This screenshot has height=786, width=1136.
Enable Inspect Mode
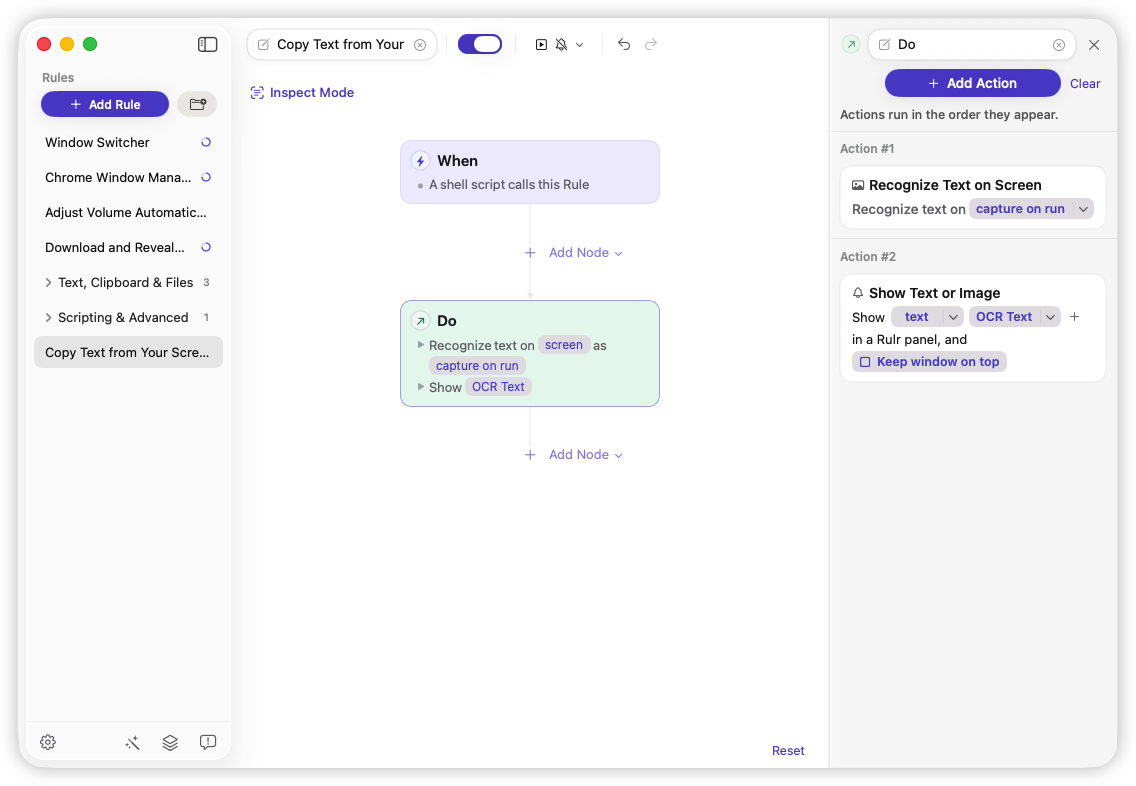click(302, 93)
